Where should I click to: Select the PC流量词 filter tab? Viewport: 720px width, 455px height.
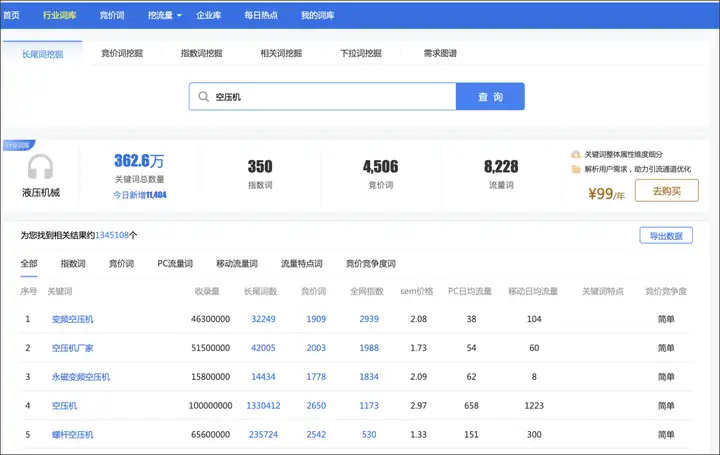pyautogui.click(x=175, y=264)
